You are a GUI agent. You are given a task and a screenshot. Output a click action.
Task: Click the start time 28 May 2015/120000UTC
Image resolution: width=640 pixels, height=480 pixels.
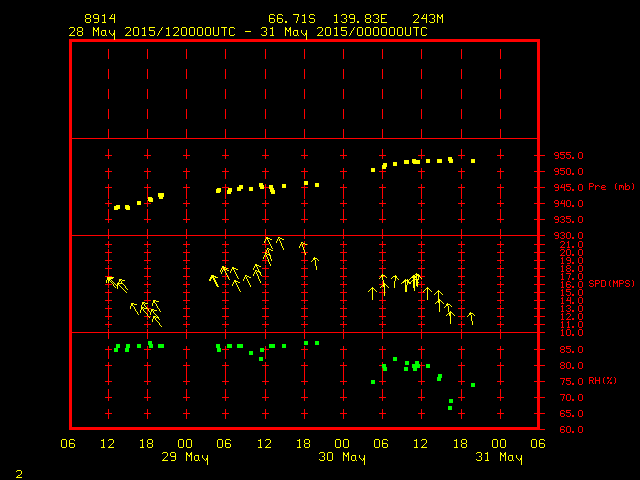[x=152, y=32]
